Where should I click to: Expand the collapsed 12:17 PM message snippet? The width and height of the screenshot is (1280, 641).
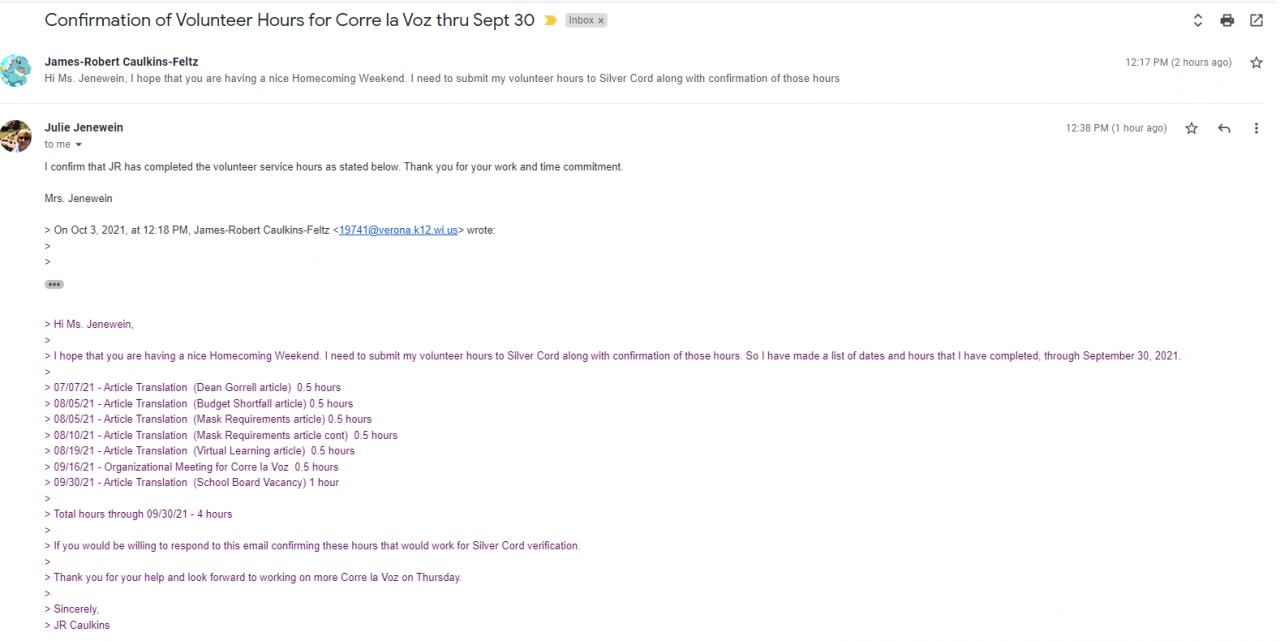[442, 78]
